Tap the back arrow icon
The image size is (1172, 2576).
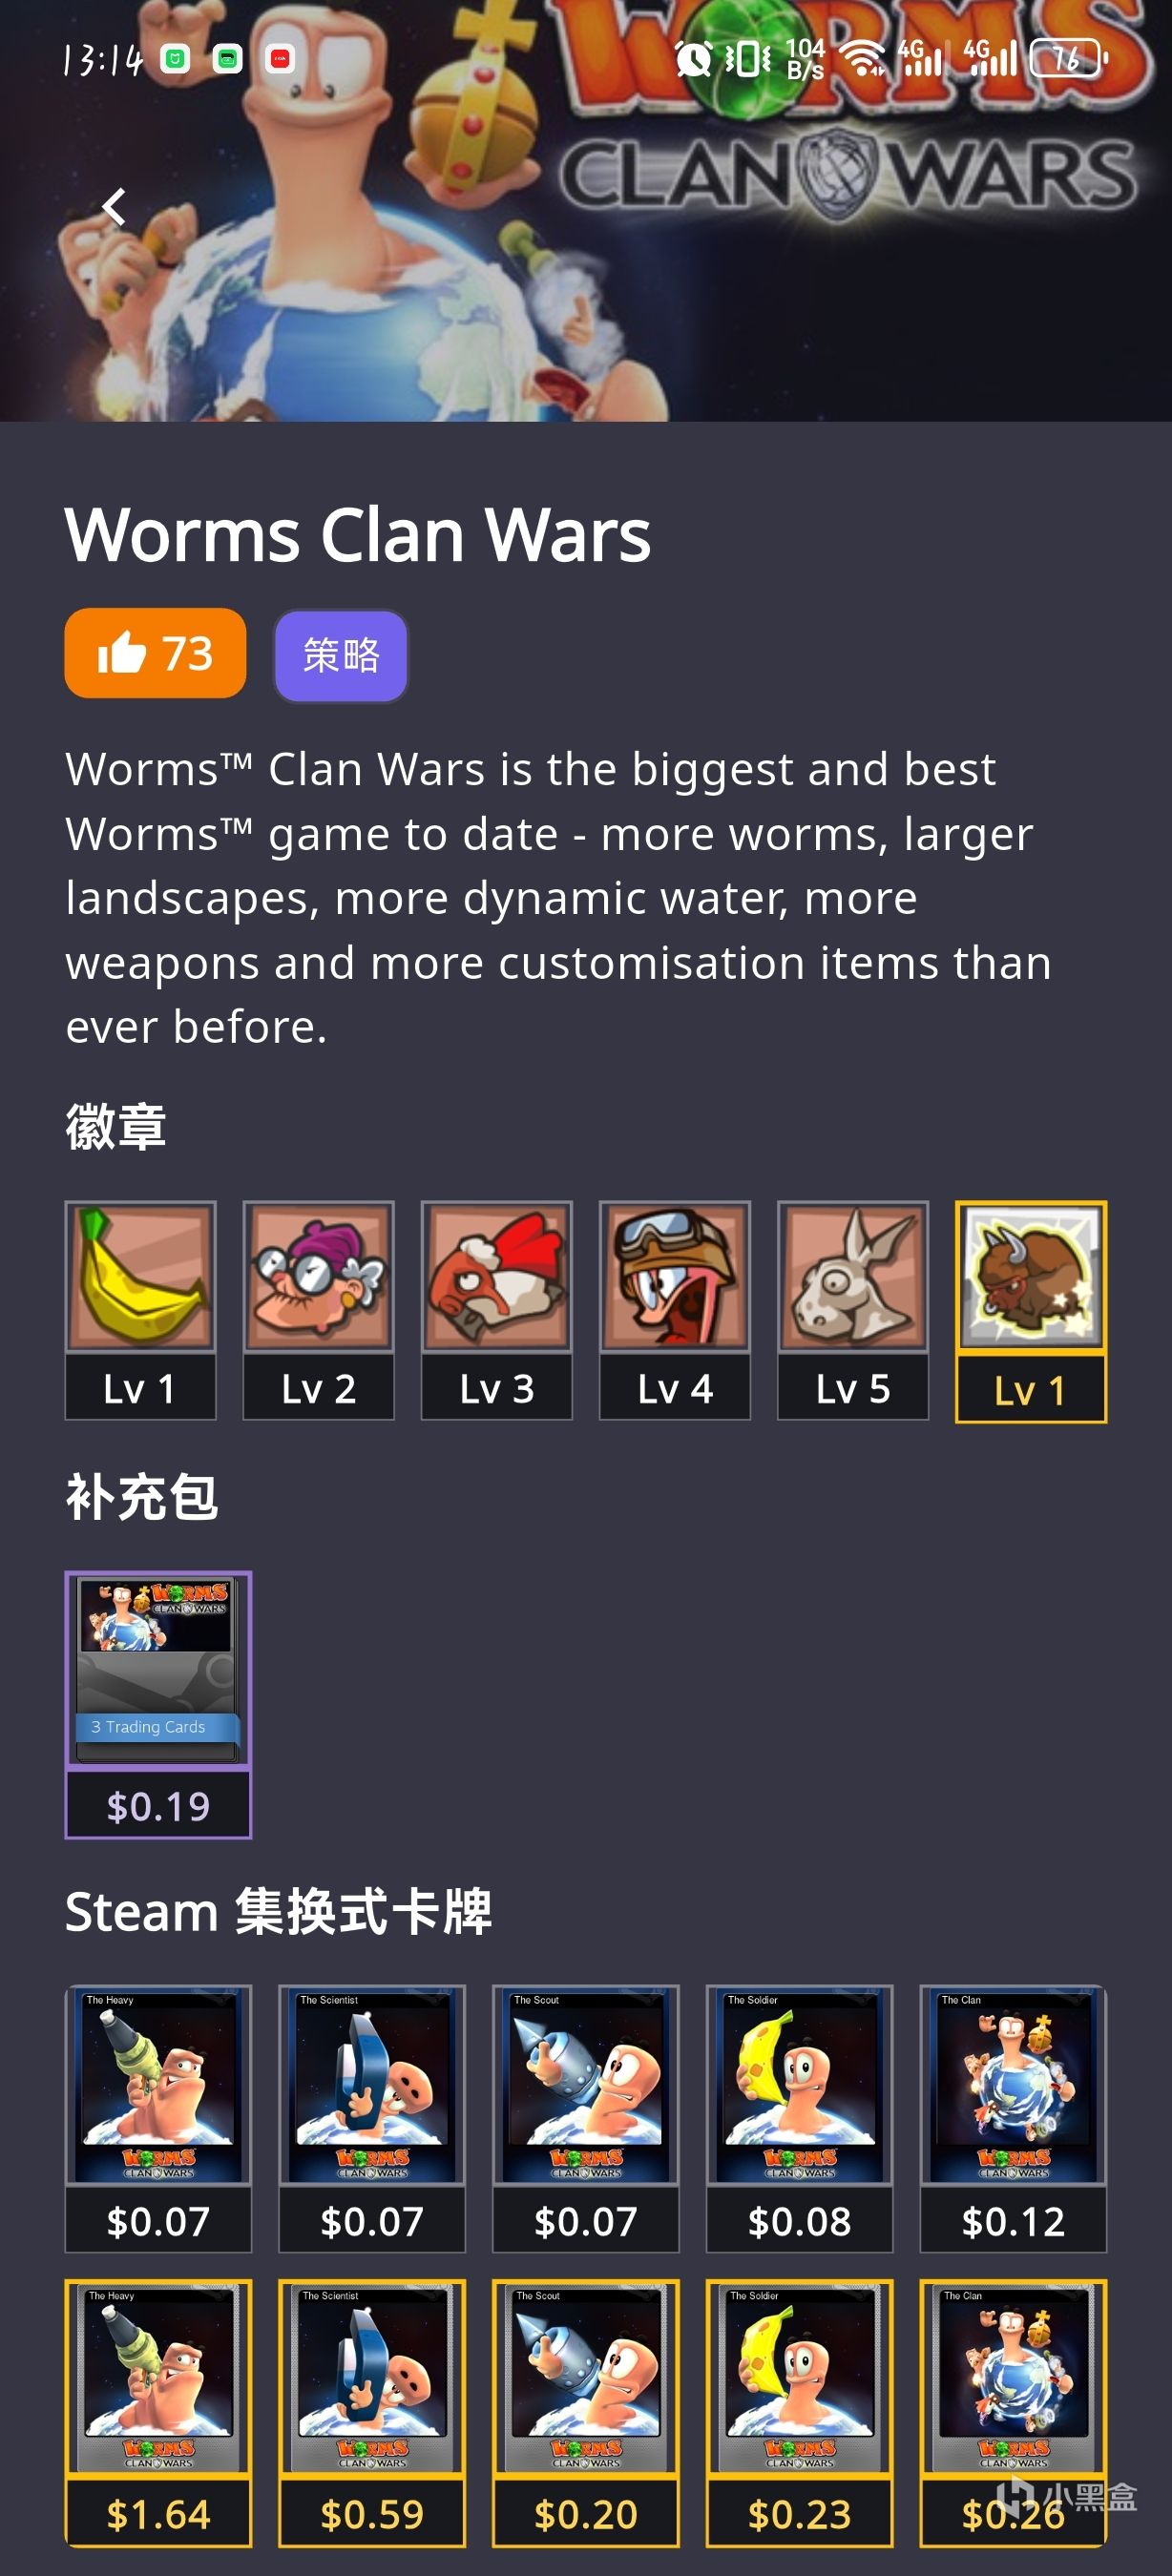[114, 207]
